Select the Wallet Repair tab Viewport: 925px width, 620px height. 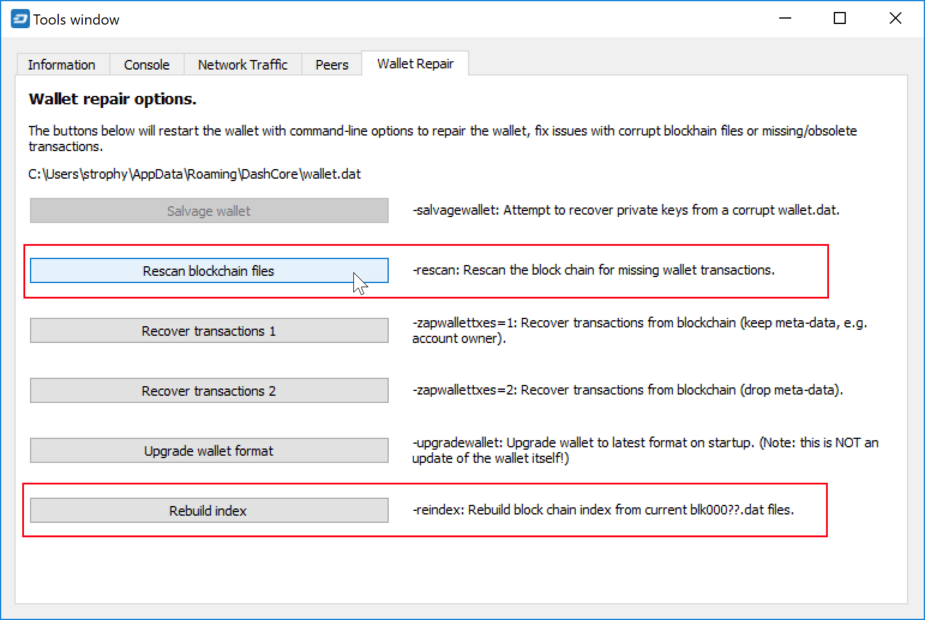tap(415, 64)
